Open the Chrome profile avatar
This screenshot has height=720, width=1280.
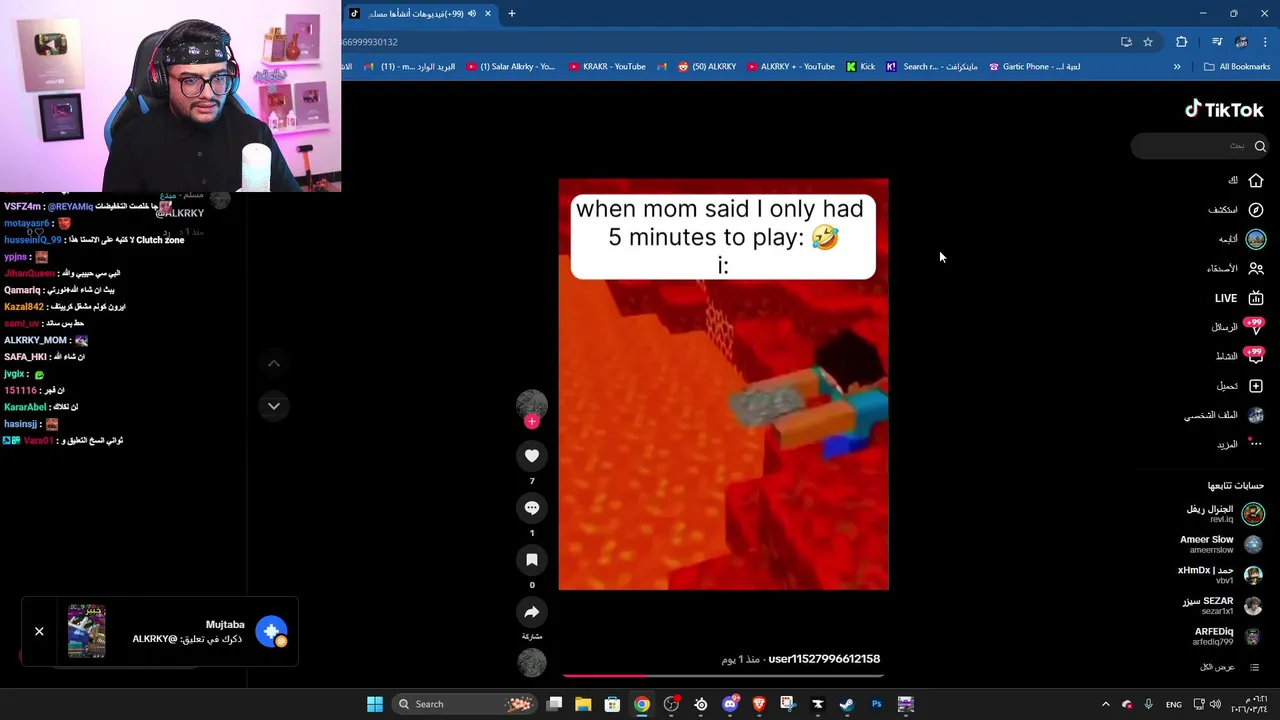(1241, 42)
